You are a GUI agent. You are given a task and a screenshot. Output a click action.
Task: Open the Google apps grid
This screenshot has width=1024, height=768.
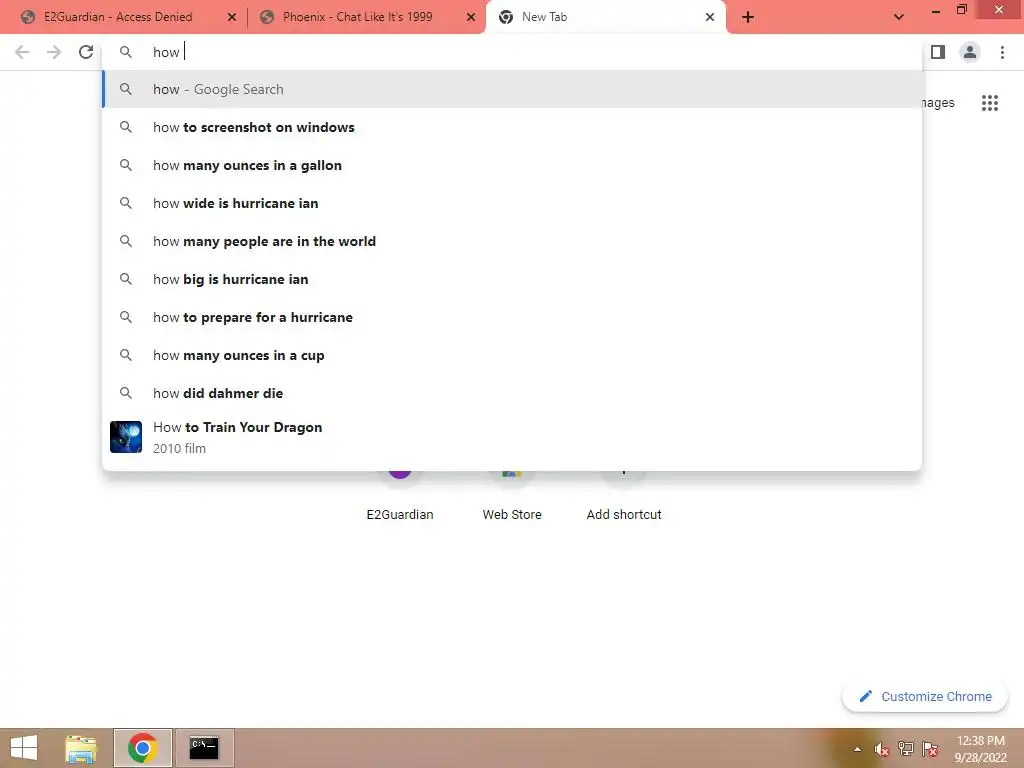tap(989, 103)
